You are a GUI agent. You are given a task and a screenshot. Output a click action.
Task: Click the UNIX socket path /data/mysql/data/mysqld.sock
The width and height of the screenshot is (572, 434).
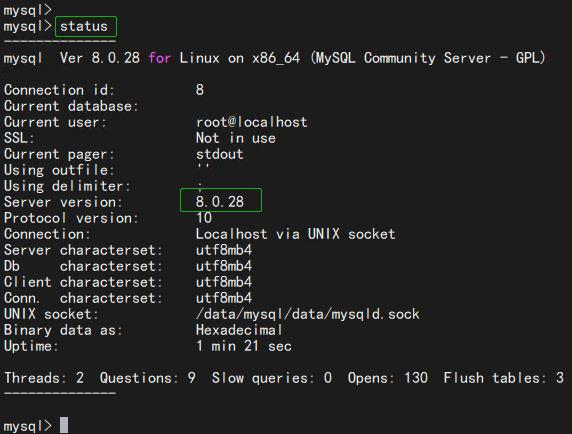308,314
